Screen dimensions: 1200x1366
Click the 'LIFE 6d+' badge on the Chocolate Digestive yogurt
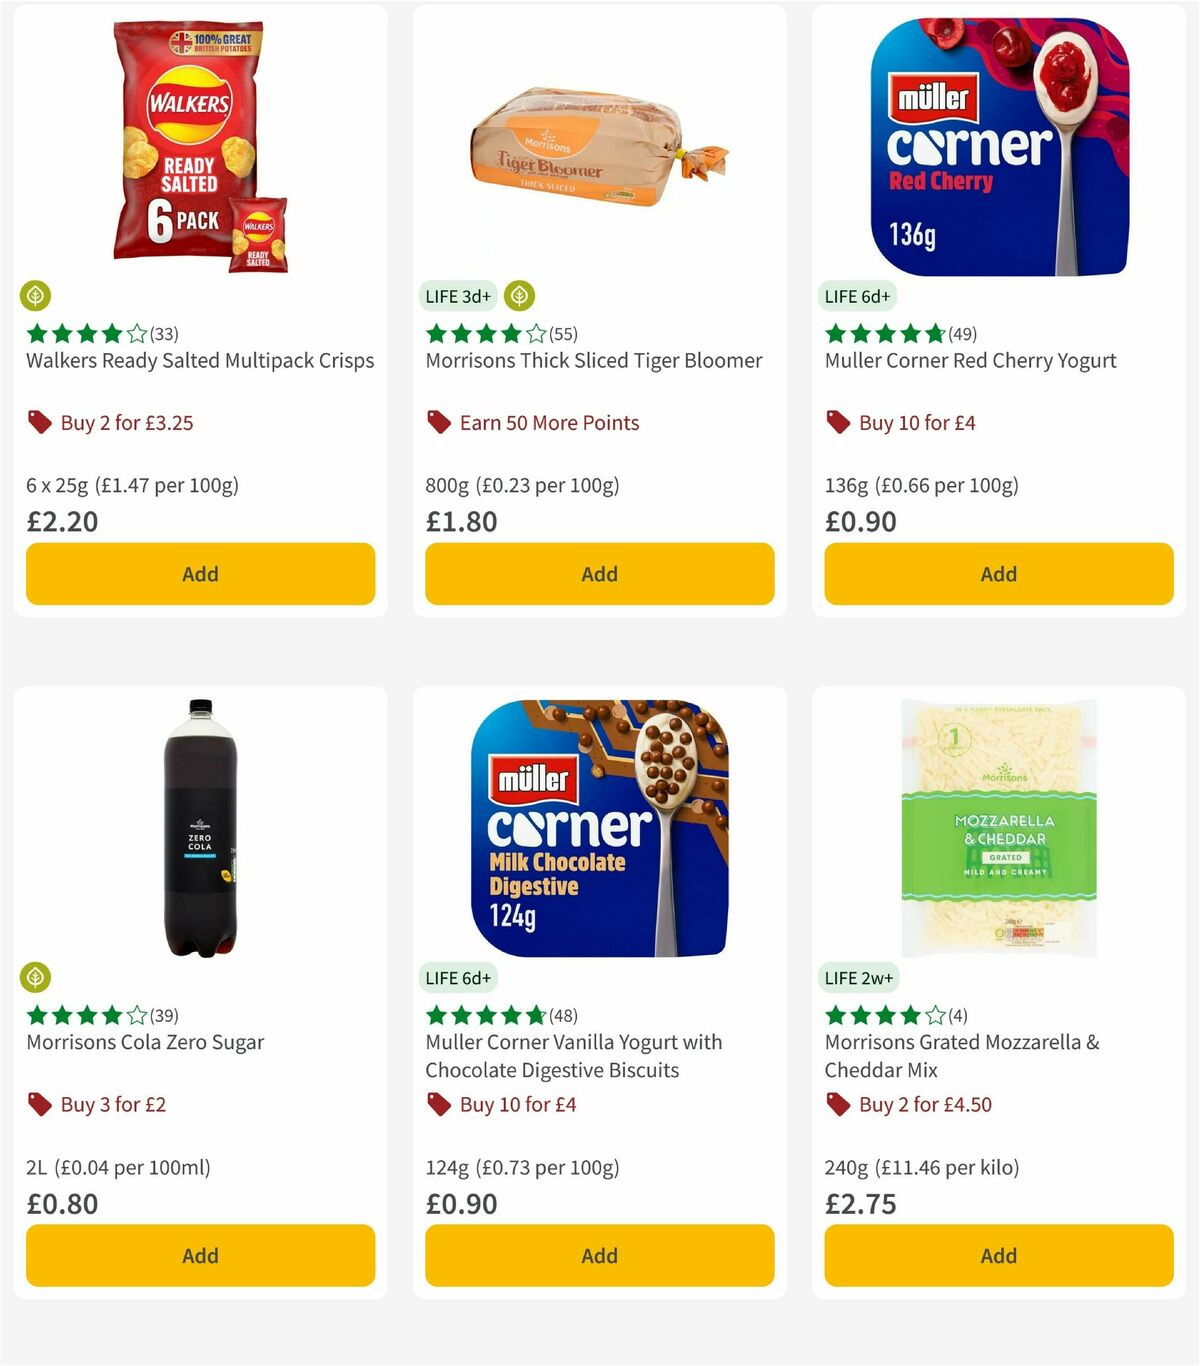pyautogui.click(x=458, y=977)
